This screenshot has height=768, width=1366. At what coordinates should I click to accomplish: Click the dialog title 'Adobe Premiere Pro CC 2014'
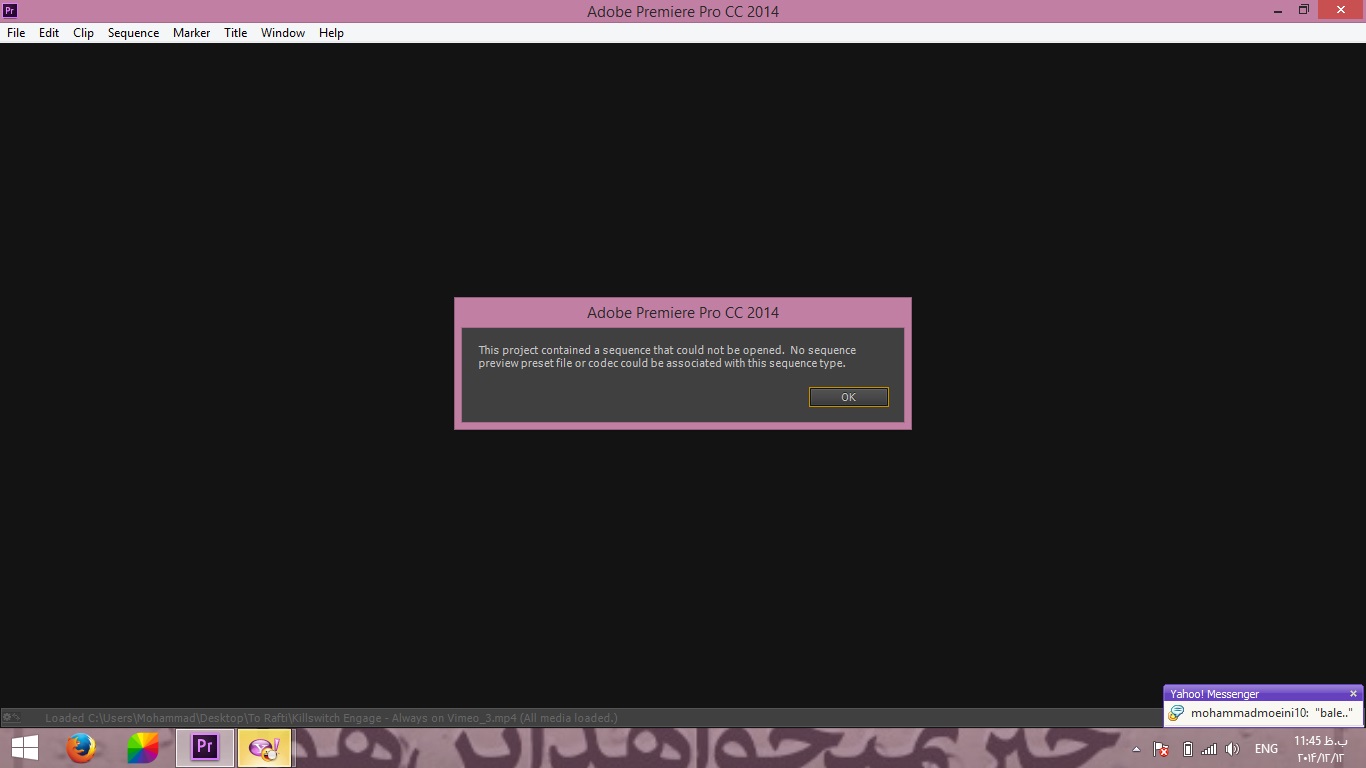pos(683,313)
